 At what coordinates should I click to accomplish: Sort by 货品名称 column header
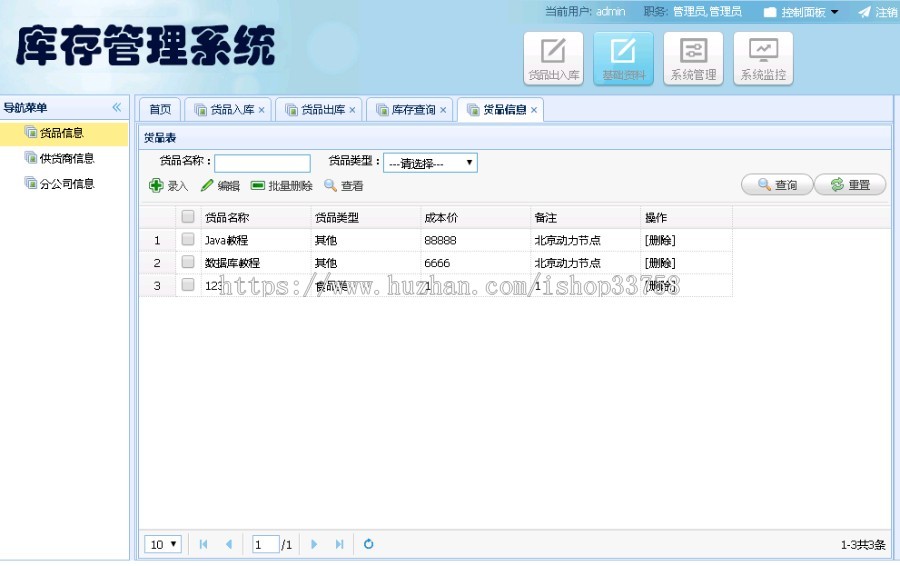coord(256,218)
